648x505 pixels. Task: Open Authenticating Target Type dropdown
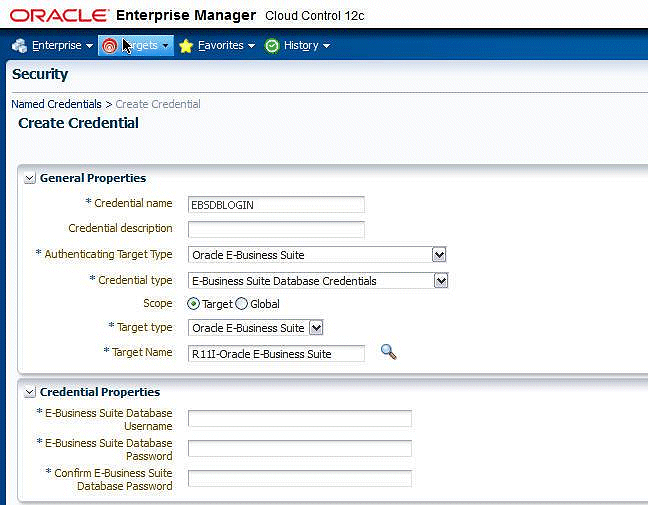pyautogui.click(x=439, y=255)
